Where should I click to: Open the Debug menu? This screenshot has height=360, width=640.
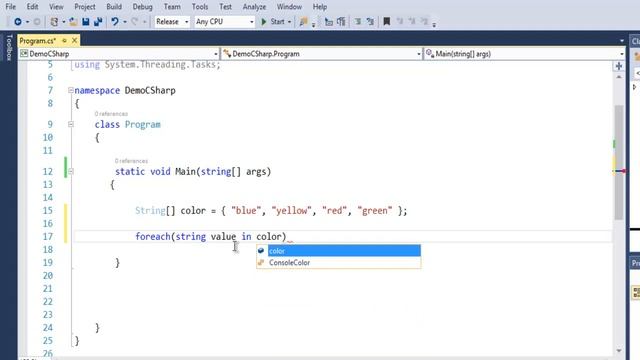click(142, 7)
